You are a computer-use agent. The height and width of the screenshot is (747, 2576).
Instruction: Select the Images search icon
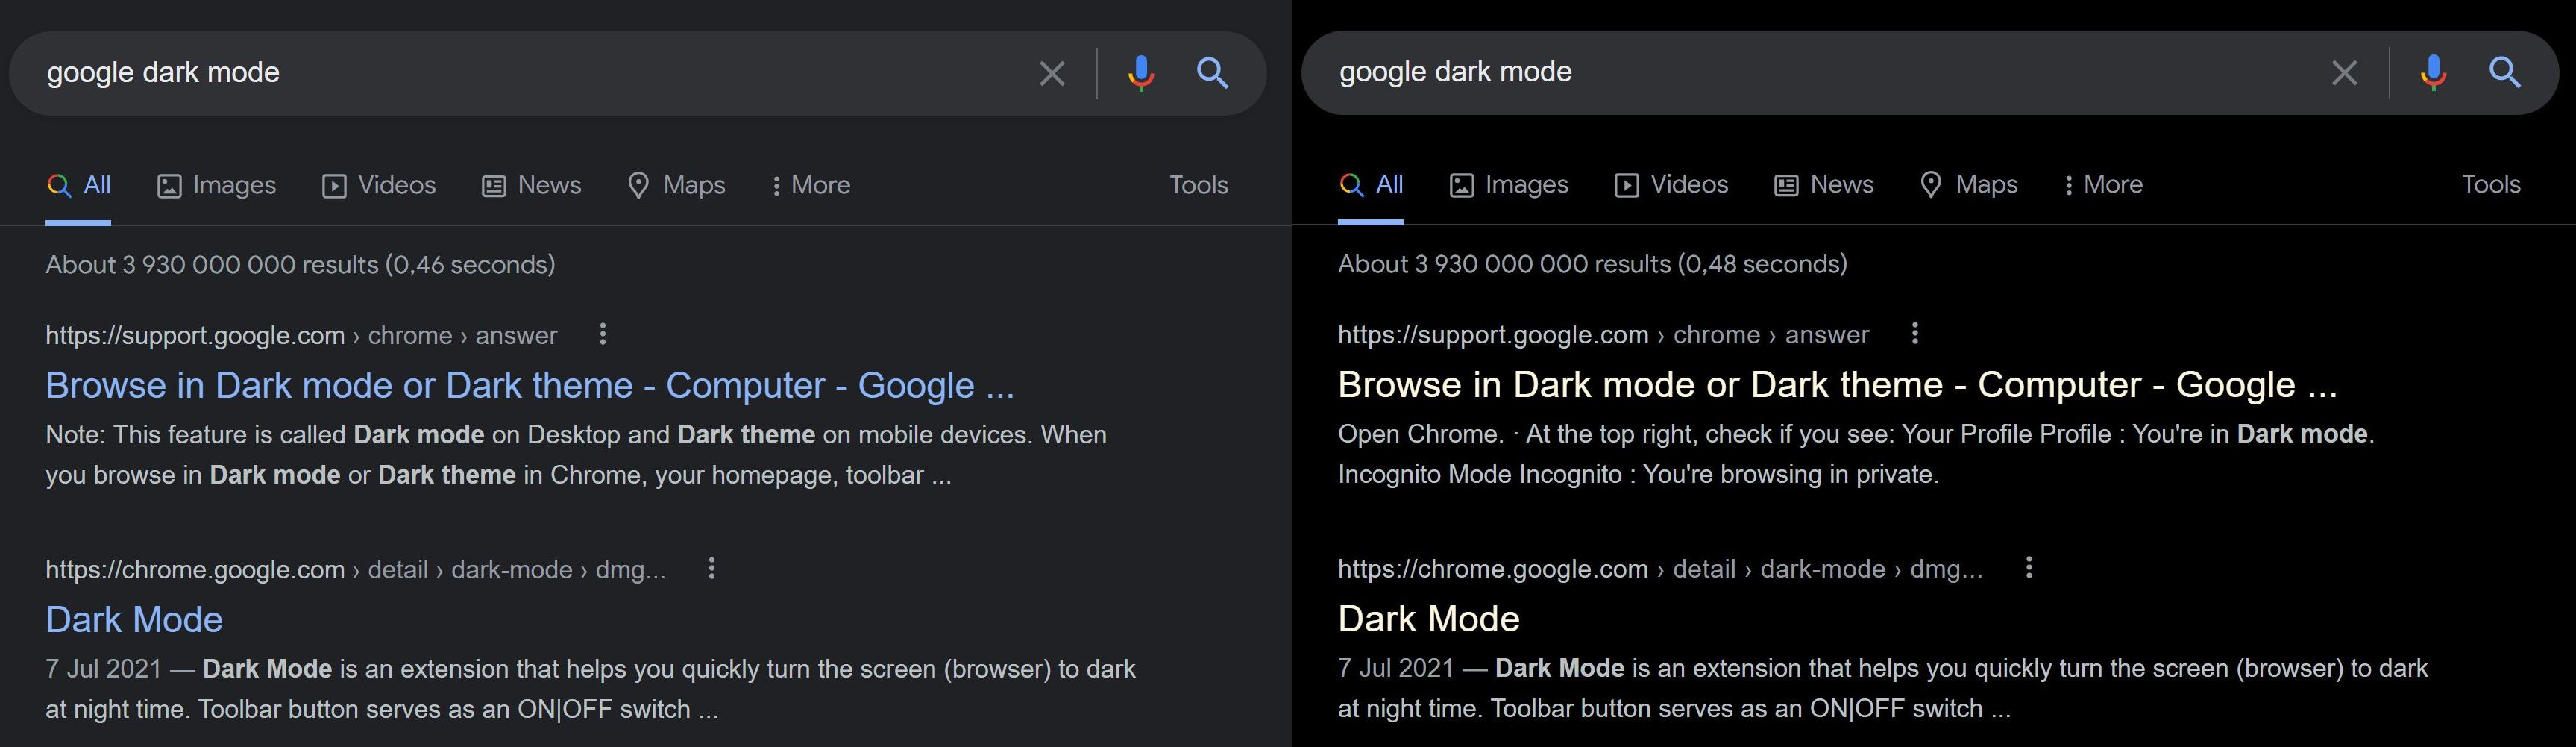pos(171,184)
